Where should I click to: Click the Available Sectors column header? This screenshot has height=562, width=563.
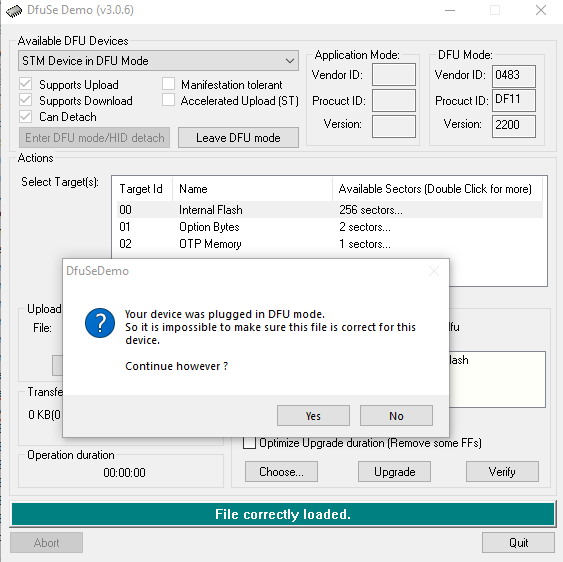coord(437,189)
